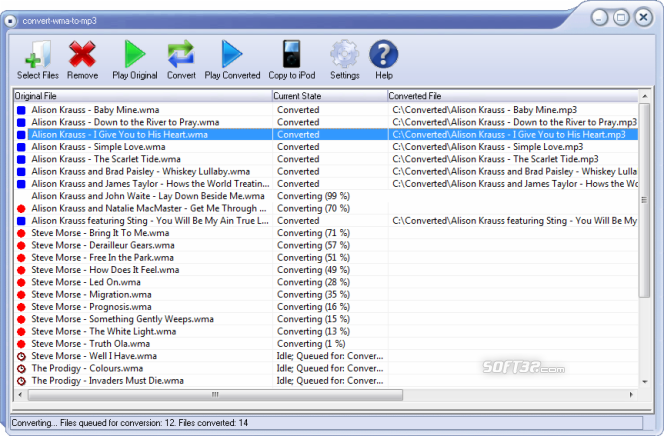This screenshot has width=664, height=436.
Task: Click the Select Files toolbar icon
Action: [38, 54]
